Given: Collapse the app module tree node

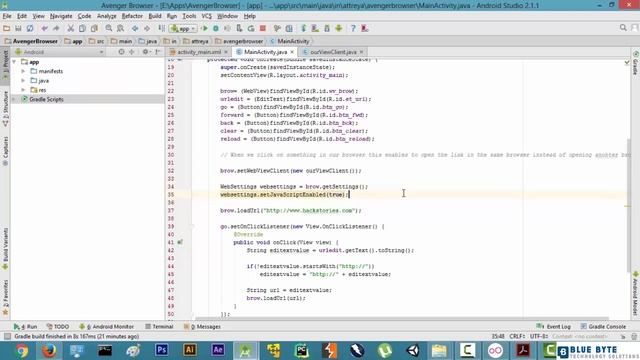Looking at the screenshot, I should pos(14,62).
